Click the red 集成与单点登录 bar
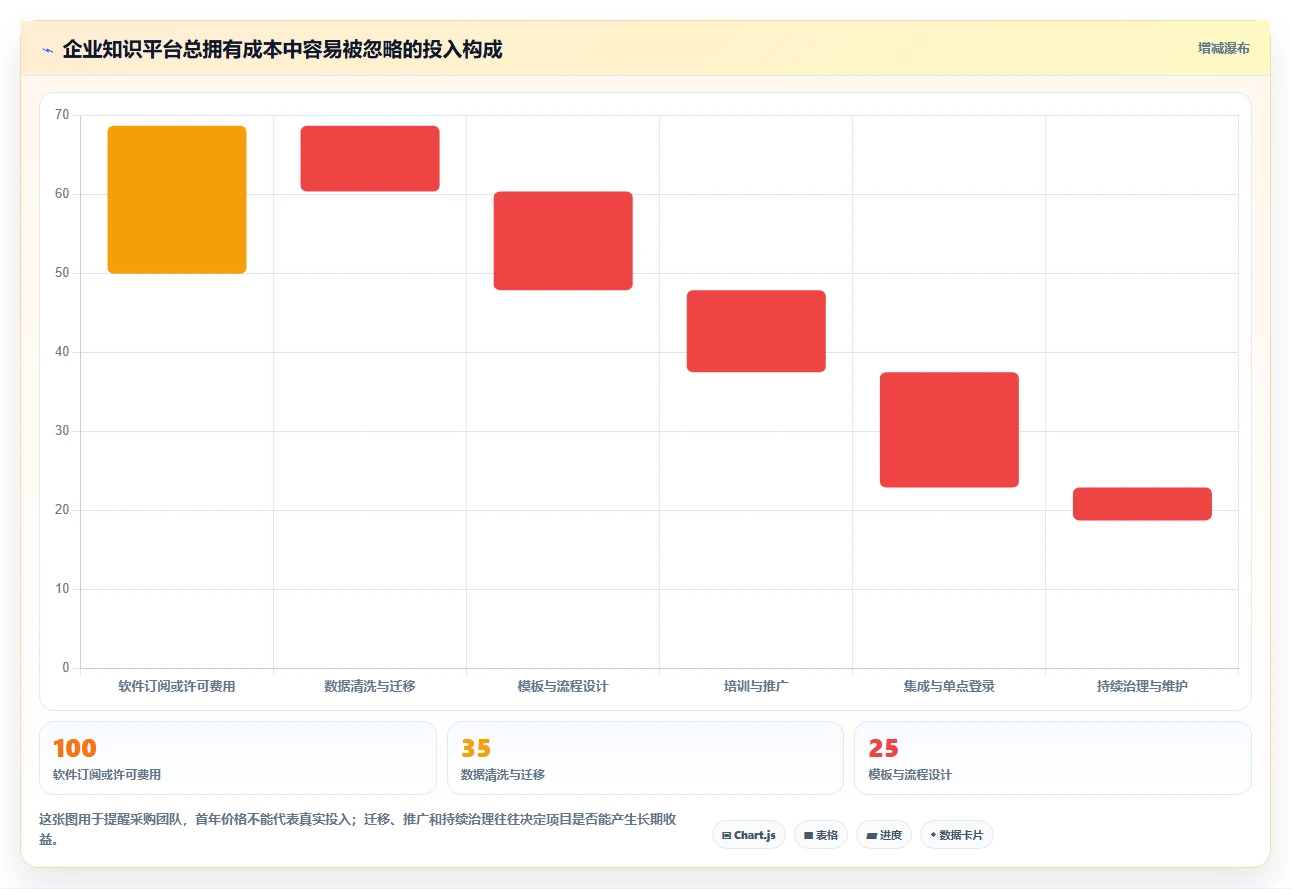 [949, 430]
